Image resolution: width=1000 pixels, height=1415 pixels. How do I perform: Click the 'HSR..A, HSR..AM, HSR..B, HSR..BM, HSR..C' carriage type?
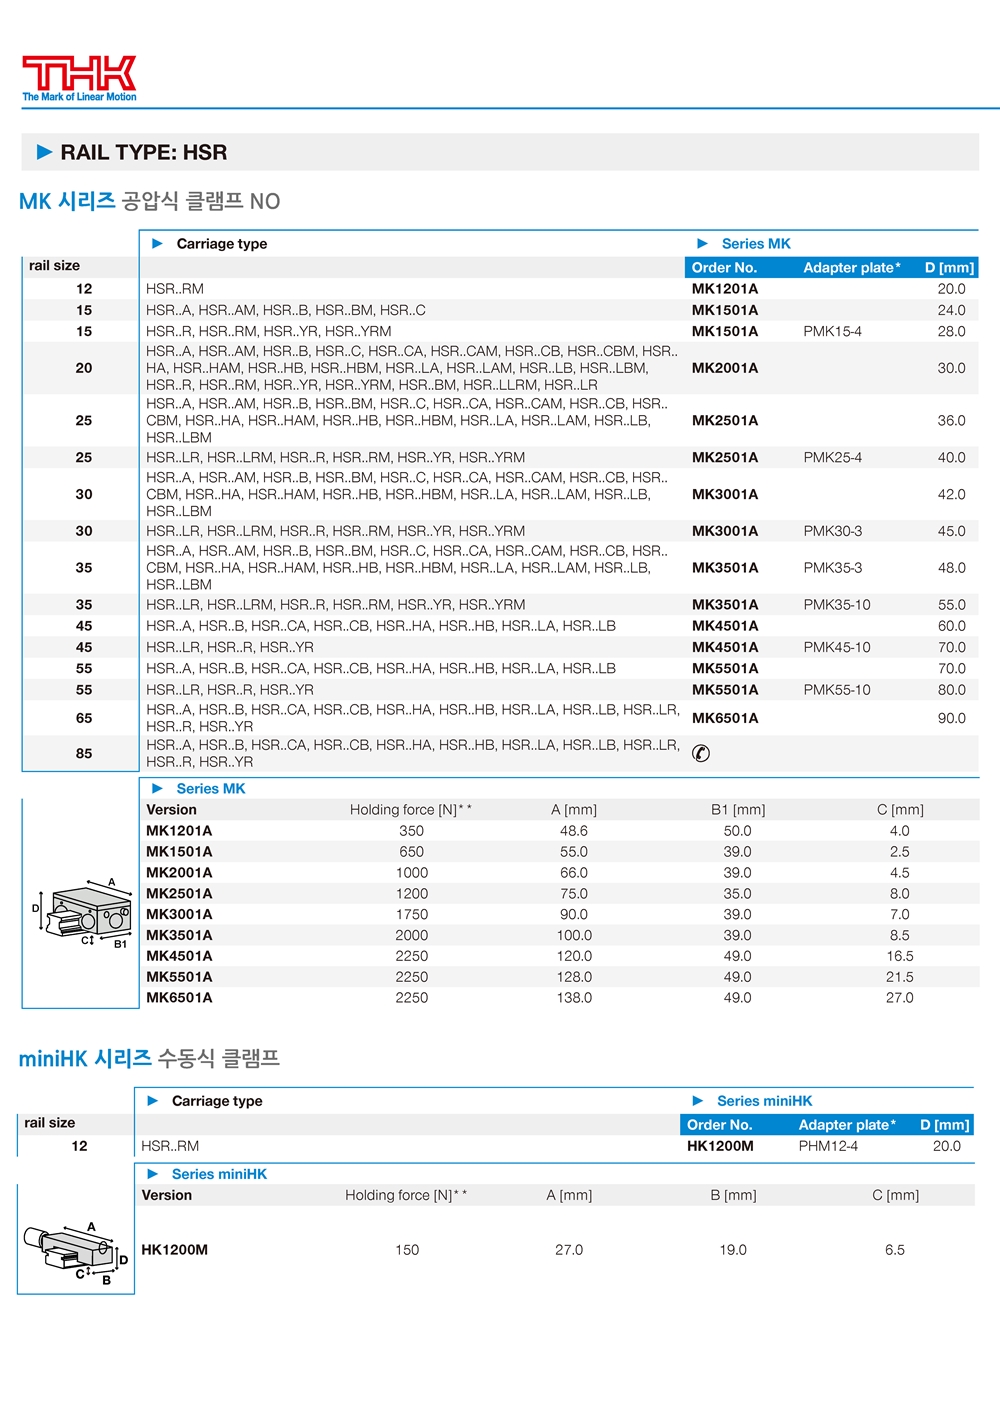coord(286,310)
